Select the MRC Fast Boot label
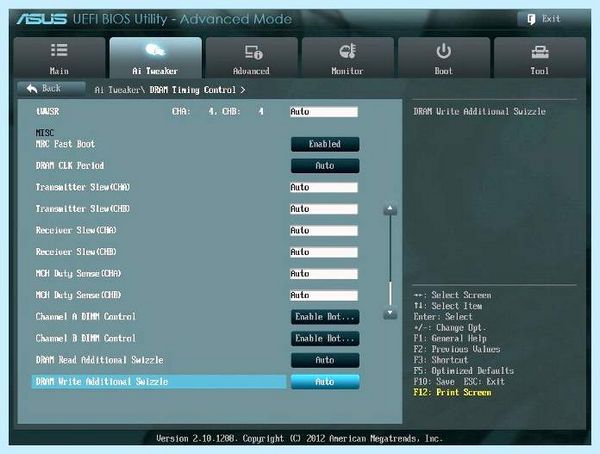Screen dimensions: 600x454 [x=65, y=144]
